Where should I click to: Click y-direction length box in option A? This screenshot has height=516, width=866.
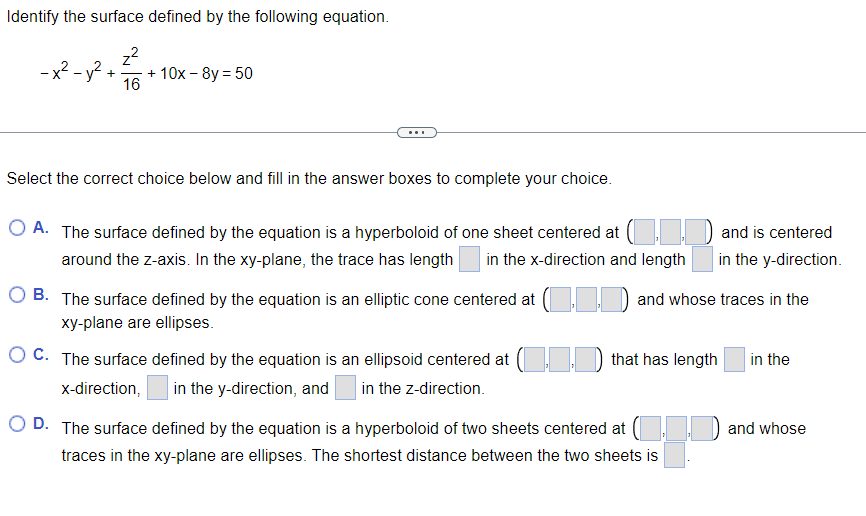[x=702, y=259]
